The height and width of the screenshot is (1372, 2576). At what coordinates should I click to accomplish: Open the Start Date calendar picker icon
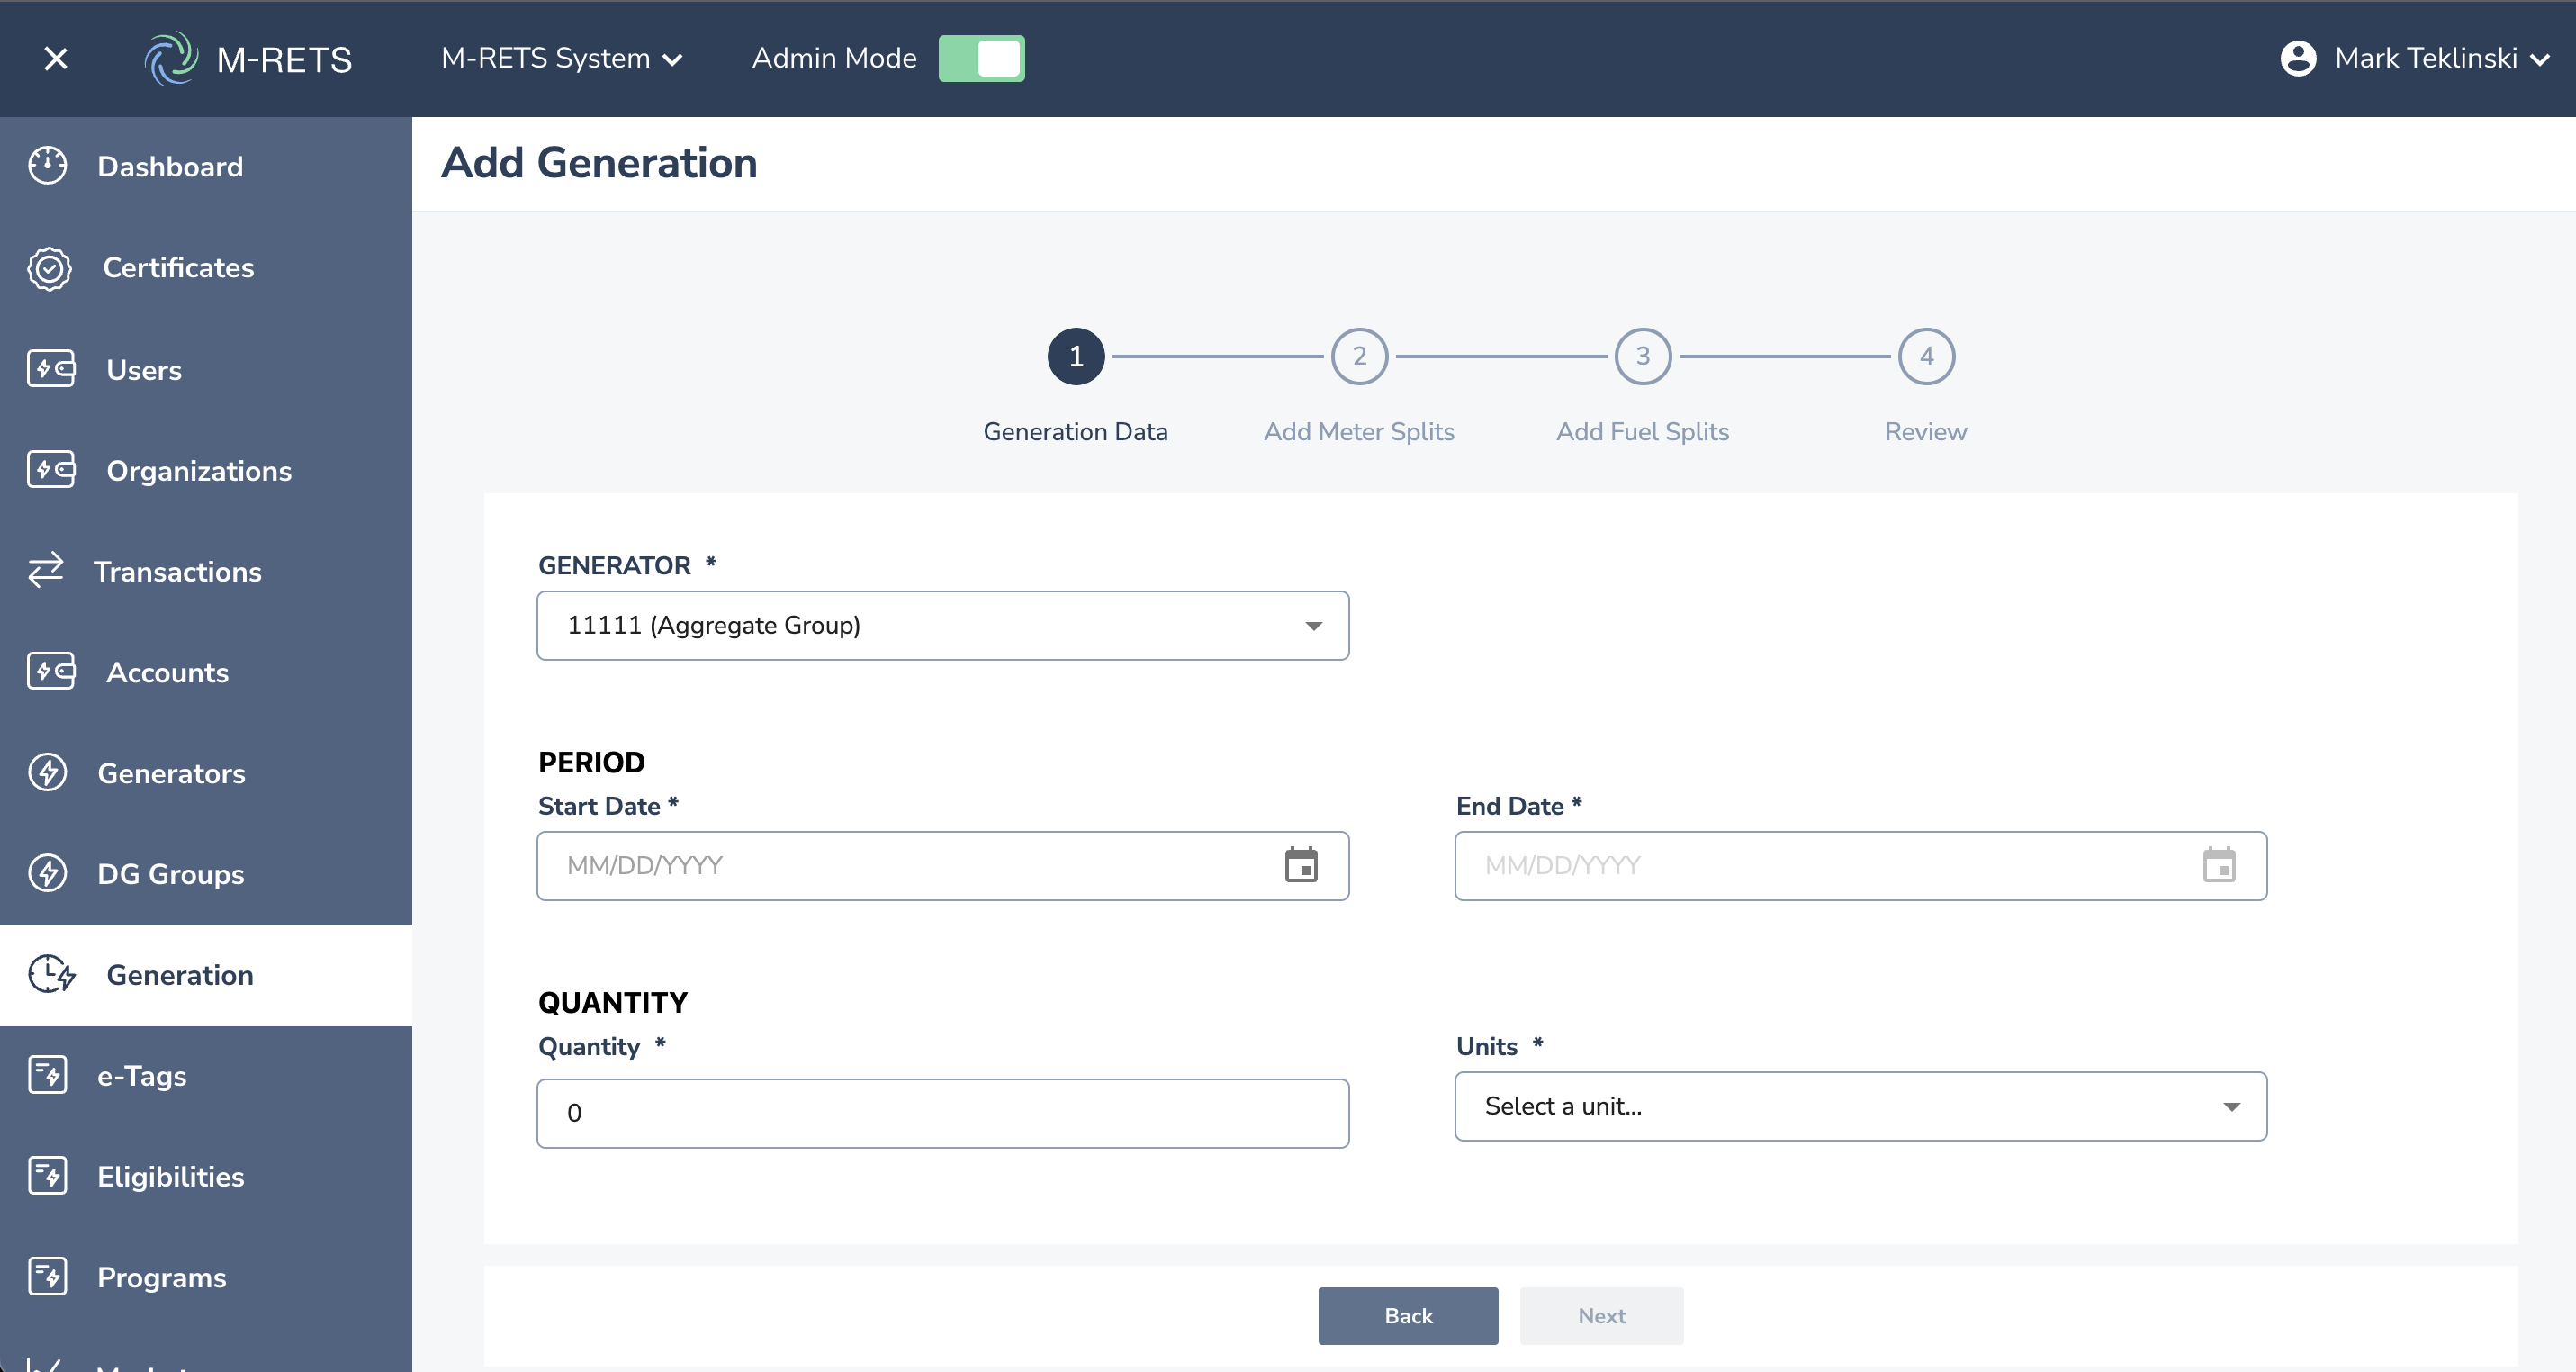[x=1300, y=865]
